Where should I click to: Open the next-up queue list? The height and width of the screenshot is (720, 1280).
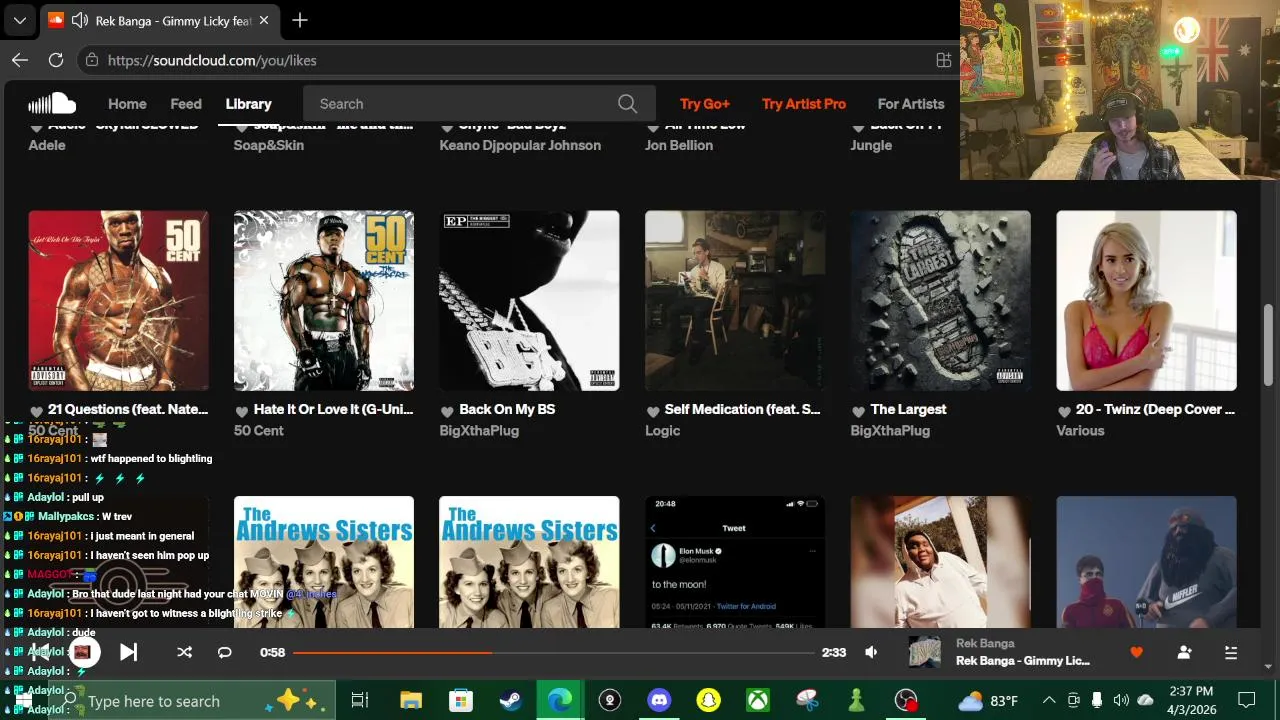coord(1231,652)
